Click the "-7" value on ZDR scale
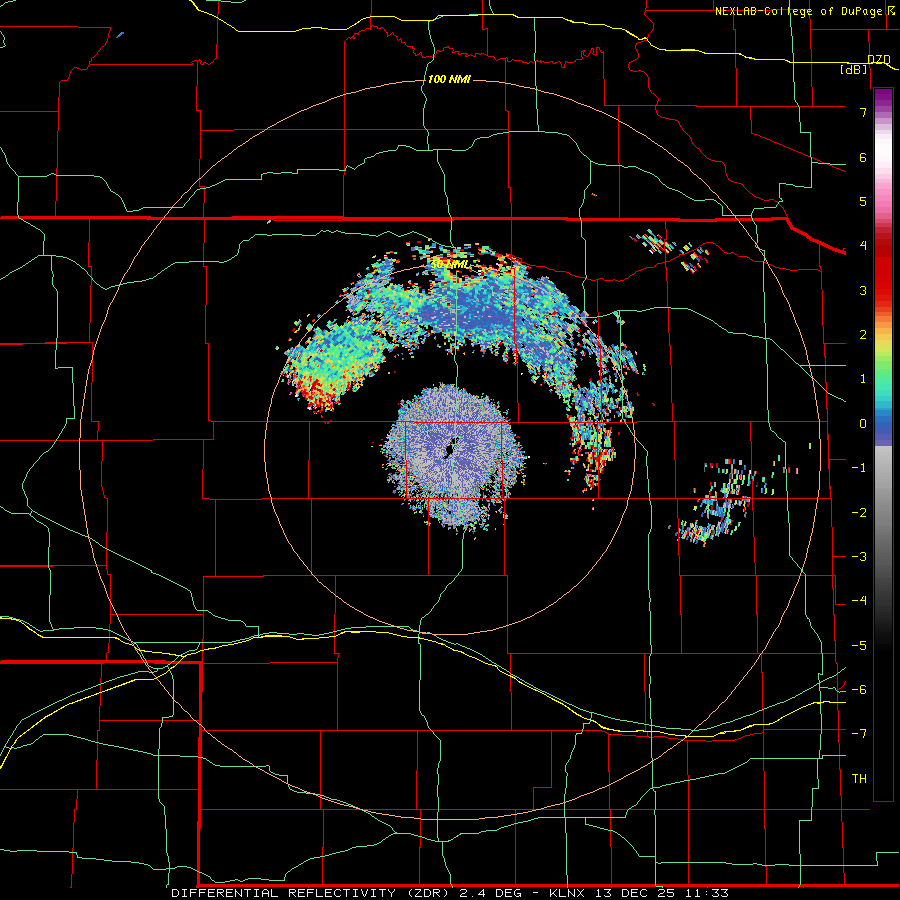 pyautogui.click(x=859, y=734)
